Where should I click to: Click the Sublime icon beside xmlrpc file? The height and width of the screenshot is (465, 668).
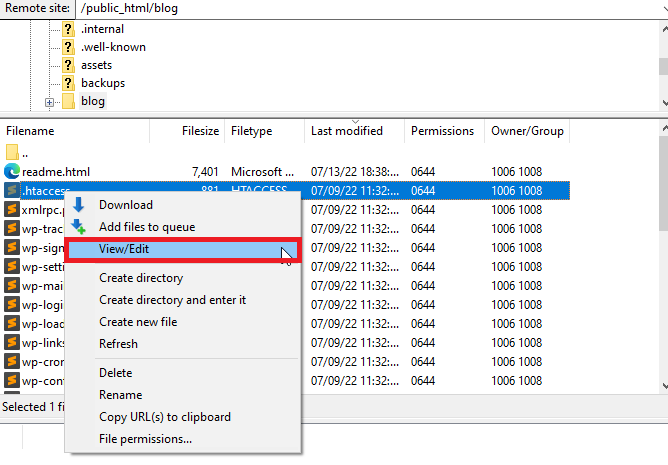(12, 210)
